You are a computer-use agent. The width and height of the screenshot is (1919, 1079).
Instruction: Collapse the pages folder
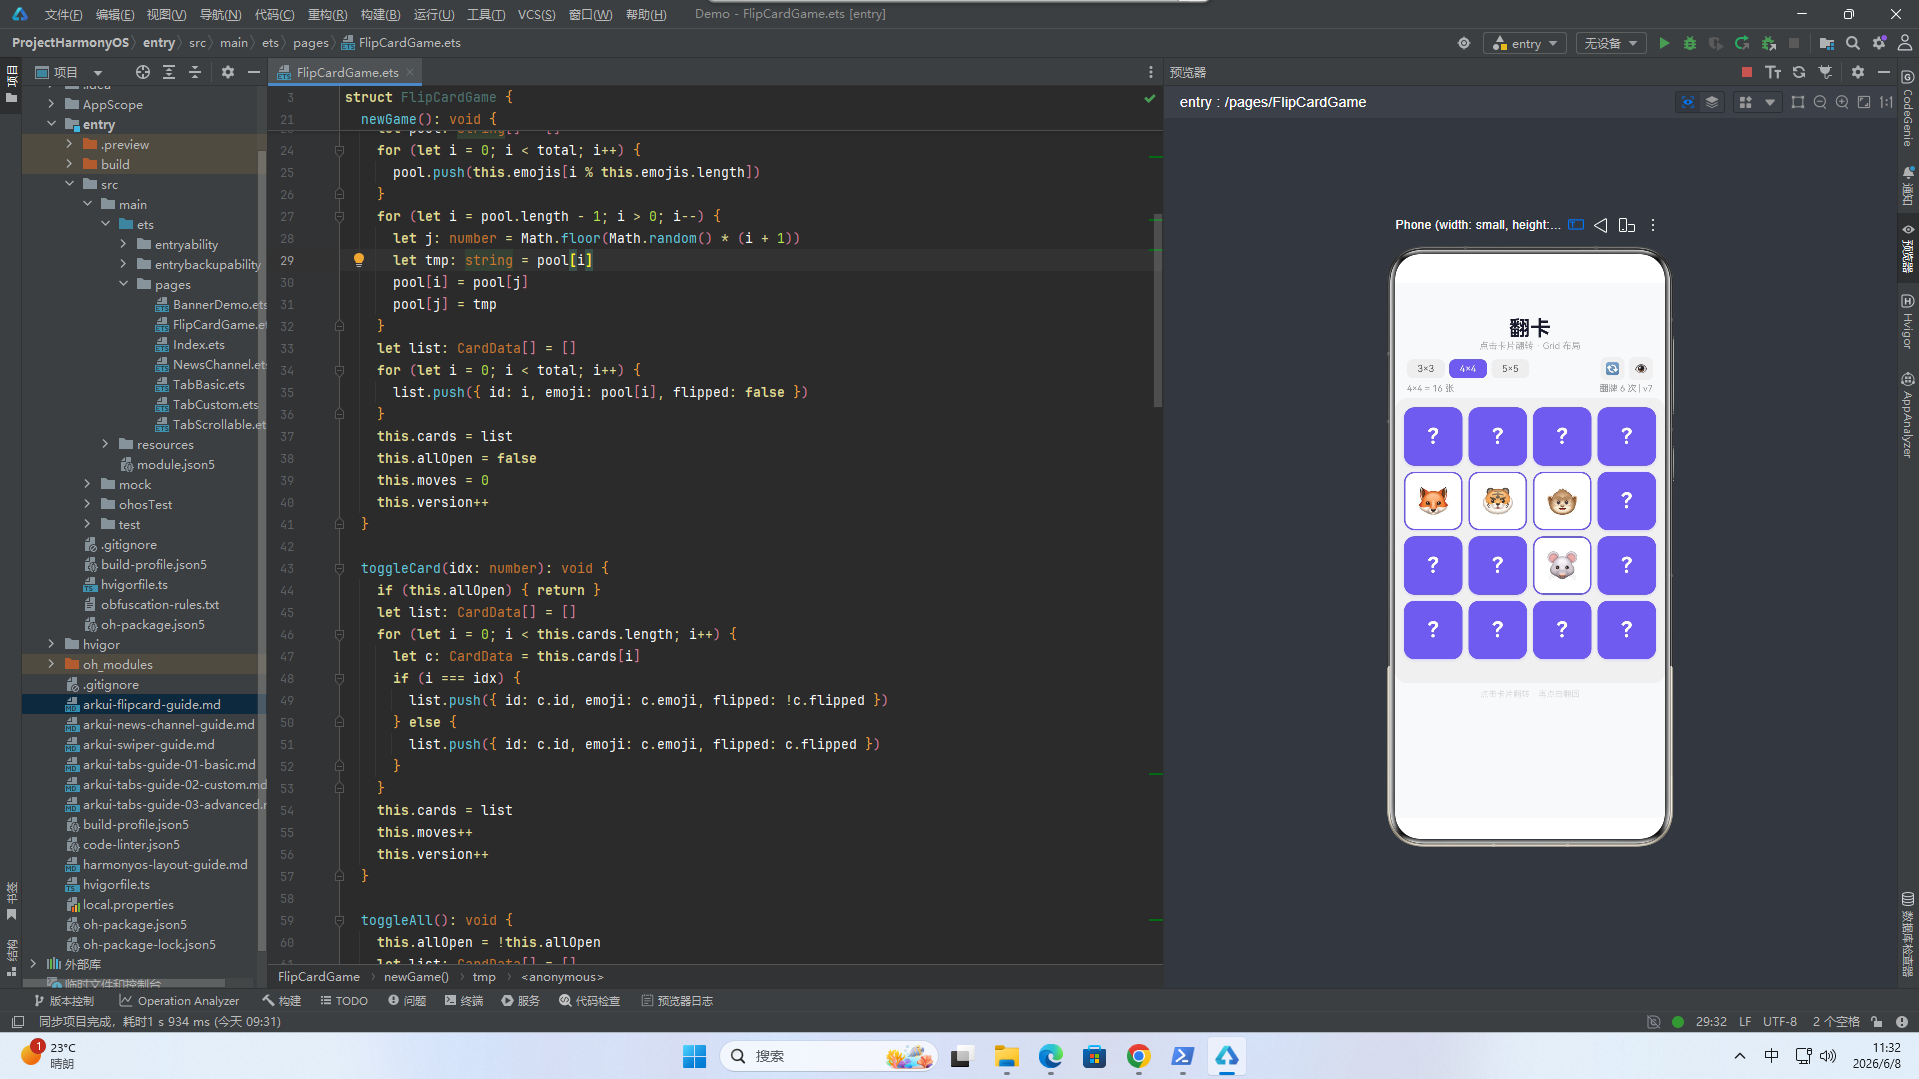coord(124,284)
